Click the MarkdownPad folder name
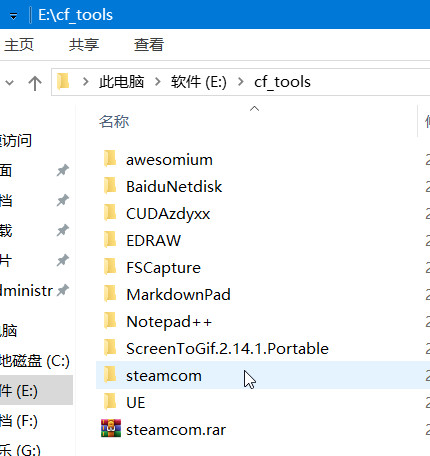Image resolution: width=430 pixels, height=456 pixels. 178,295
